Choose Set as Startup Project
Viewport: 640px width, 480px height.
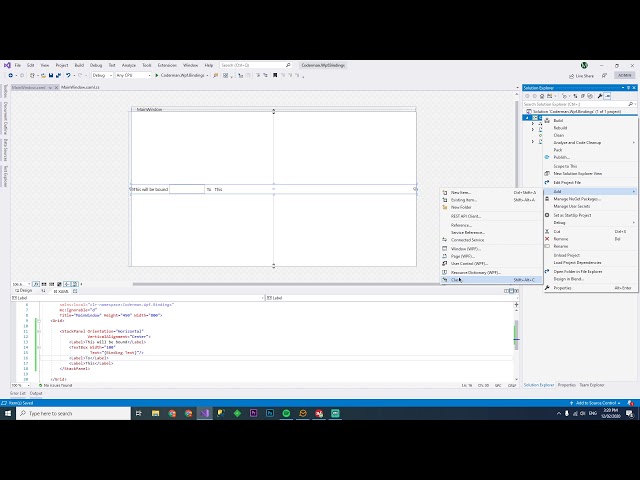coord(590,215)
